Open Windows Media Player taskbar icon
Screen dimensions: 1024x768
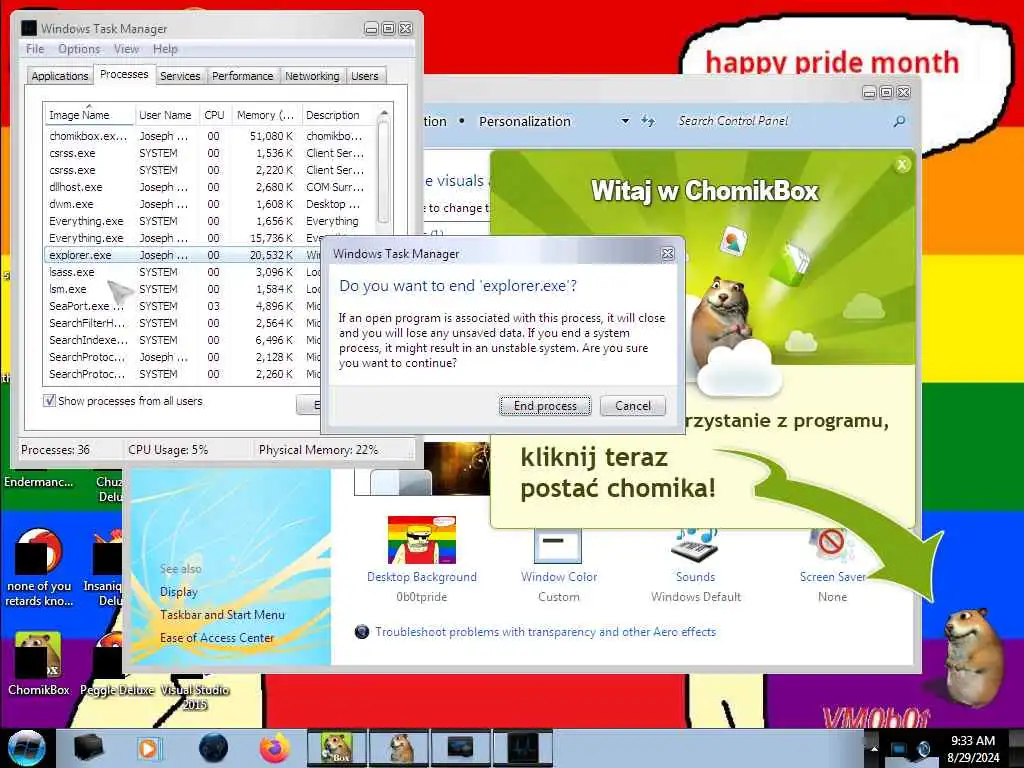(149, 748)
